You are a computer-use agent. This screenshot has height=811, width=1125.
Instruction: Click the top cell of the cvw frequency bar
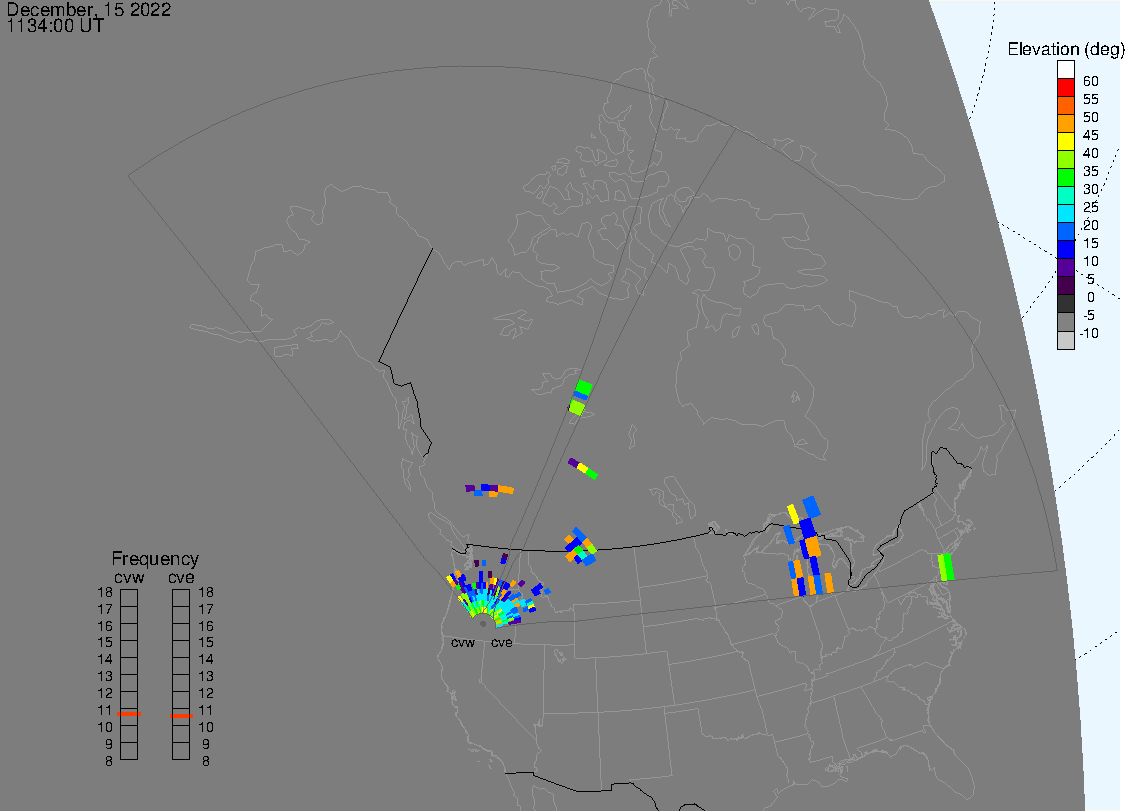pyautogui.click(x=129, y=598)
